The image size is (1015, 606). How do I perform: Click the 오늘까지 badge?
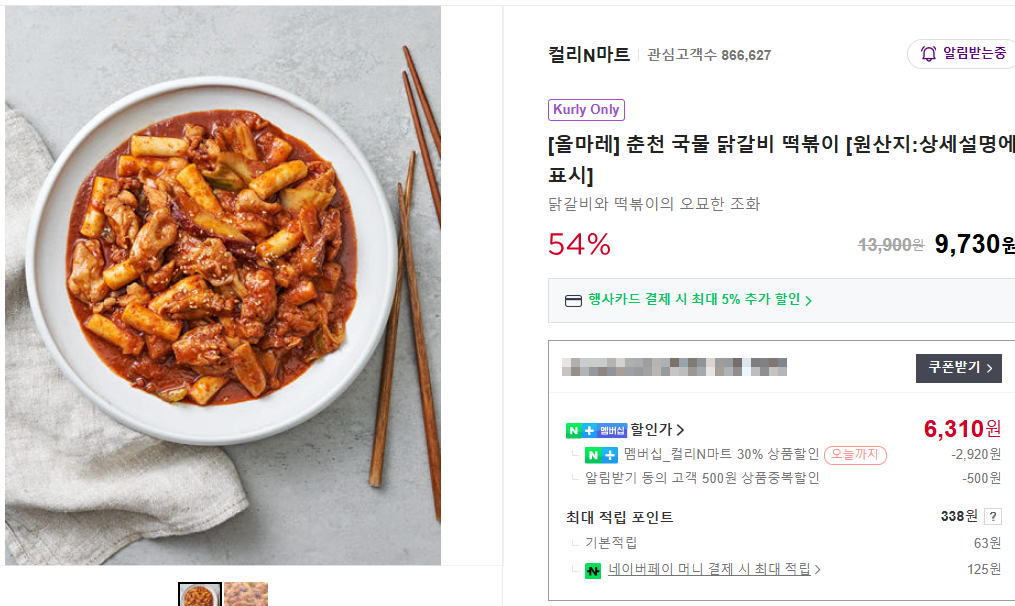pos(855,455)
